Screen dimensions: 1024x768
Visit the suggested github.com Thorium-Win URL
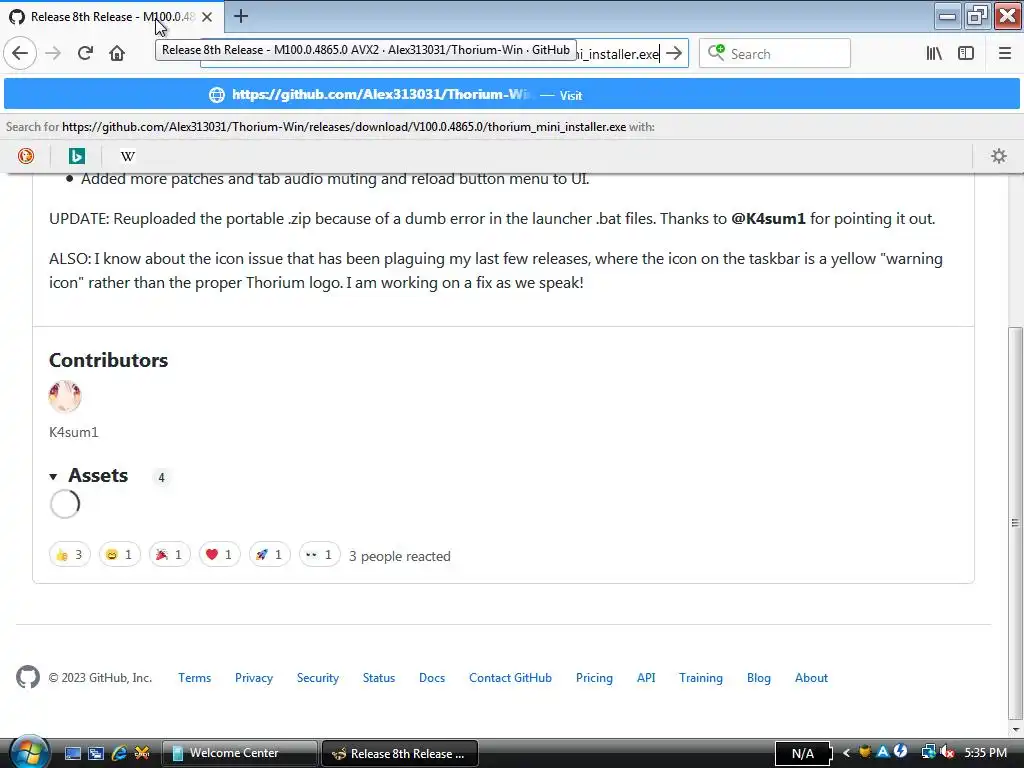(512, 95)
